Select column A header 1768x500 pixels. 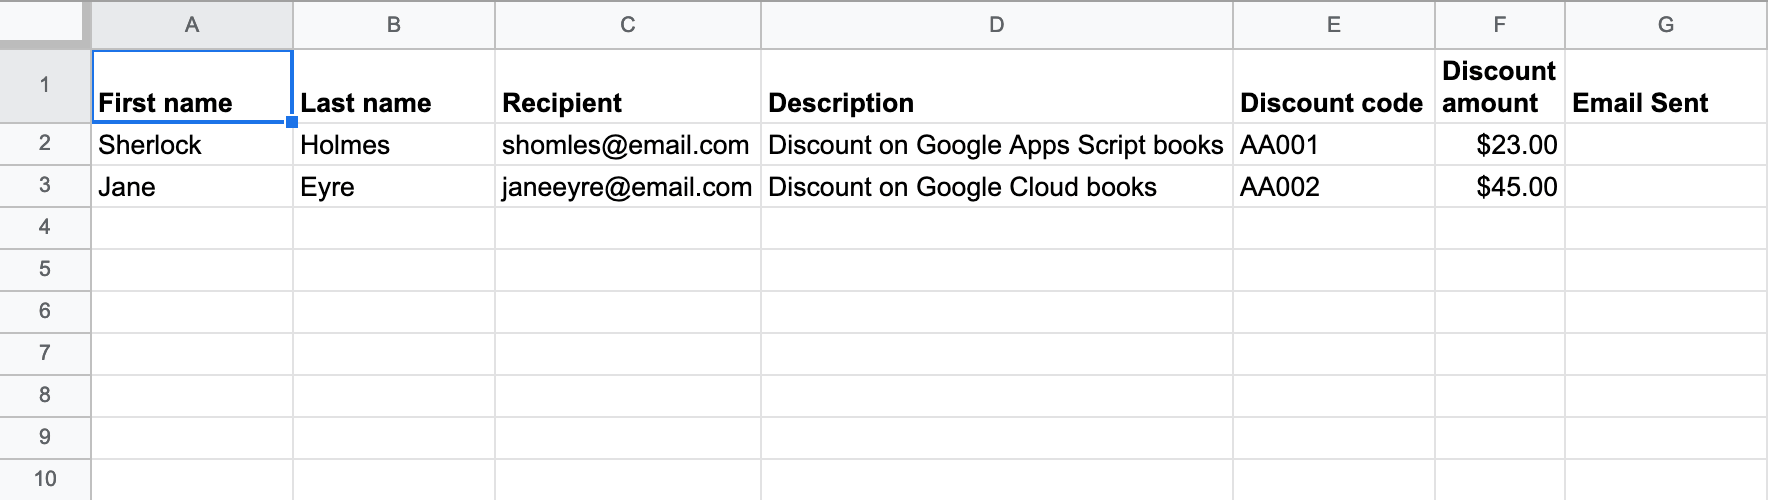pos(192,24)
